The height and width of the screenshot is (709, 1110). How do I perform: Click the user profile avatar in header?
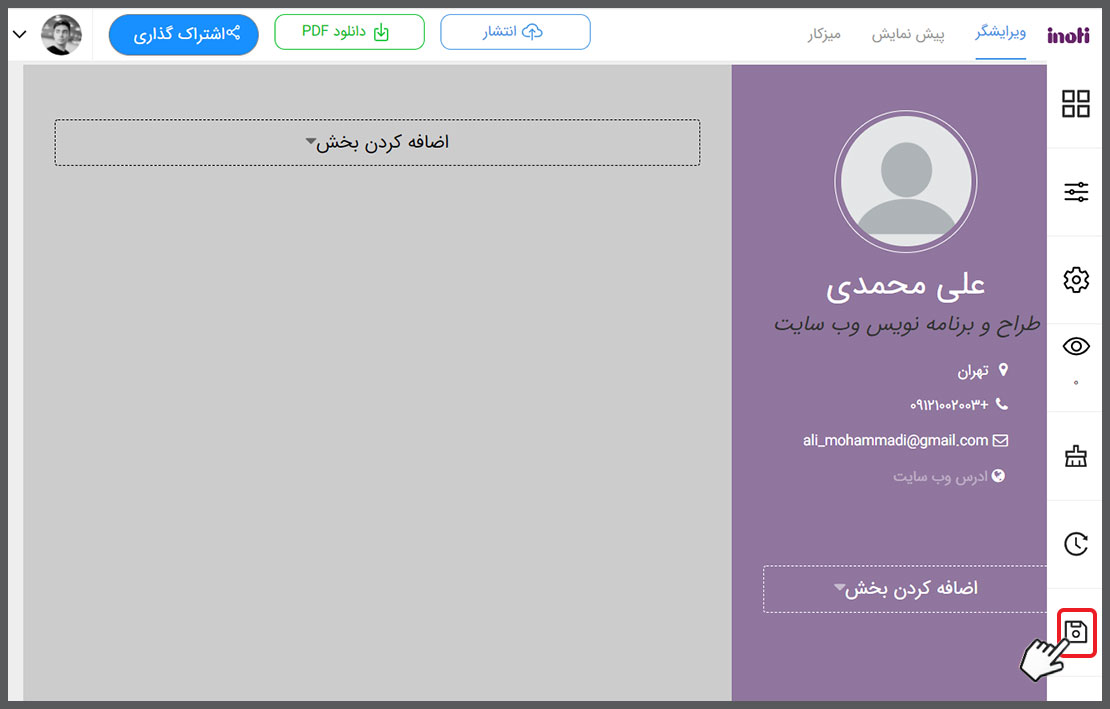point(61,35)
